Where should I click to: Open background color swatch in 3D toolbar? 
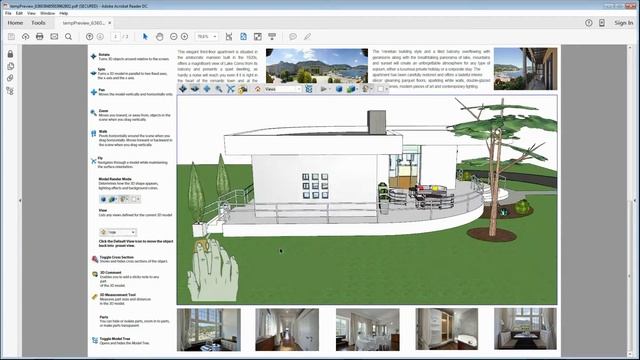click(x=382, y=89)
